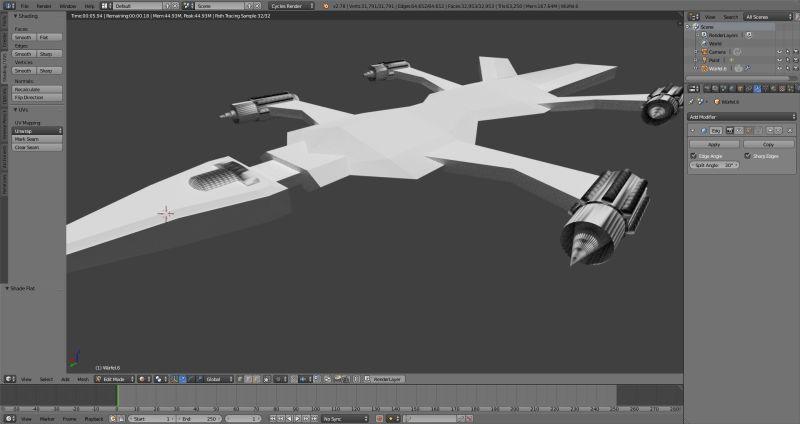The image size is (800, 424).
Task: Click the info editor type icon
Action: 9,6
